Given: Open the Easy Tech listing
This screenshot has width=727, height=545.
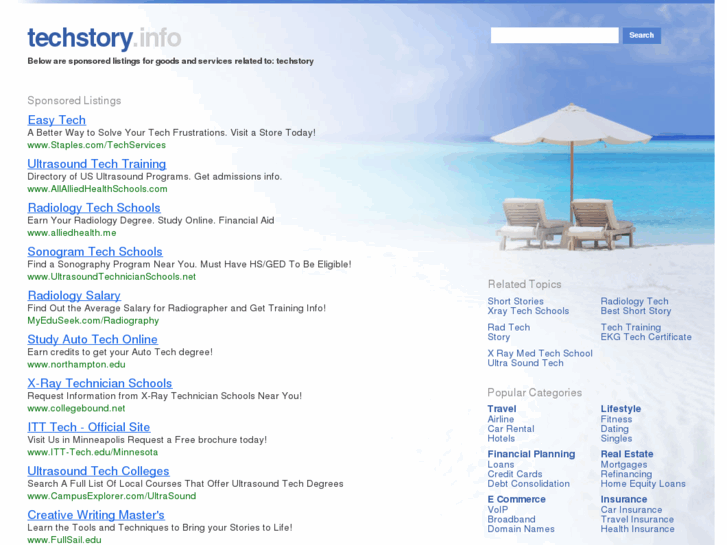Looking at the screenshot, I should (57, 120).
